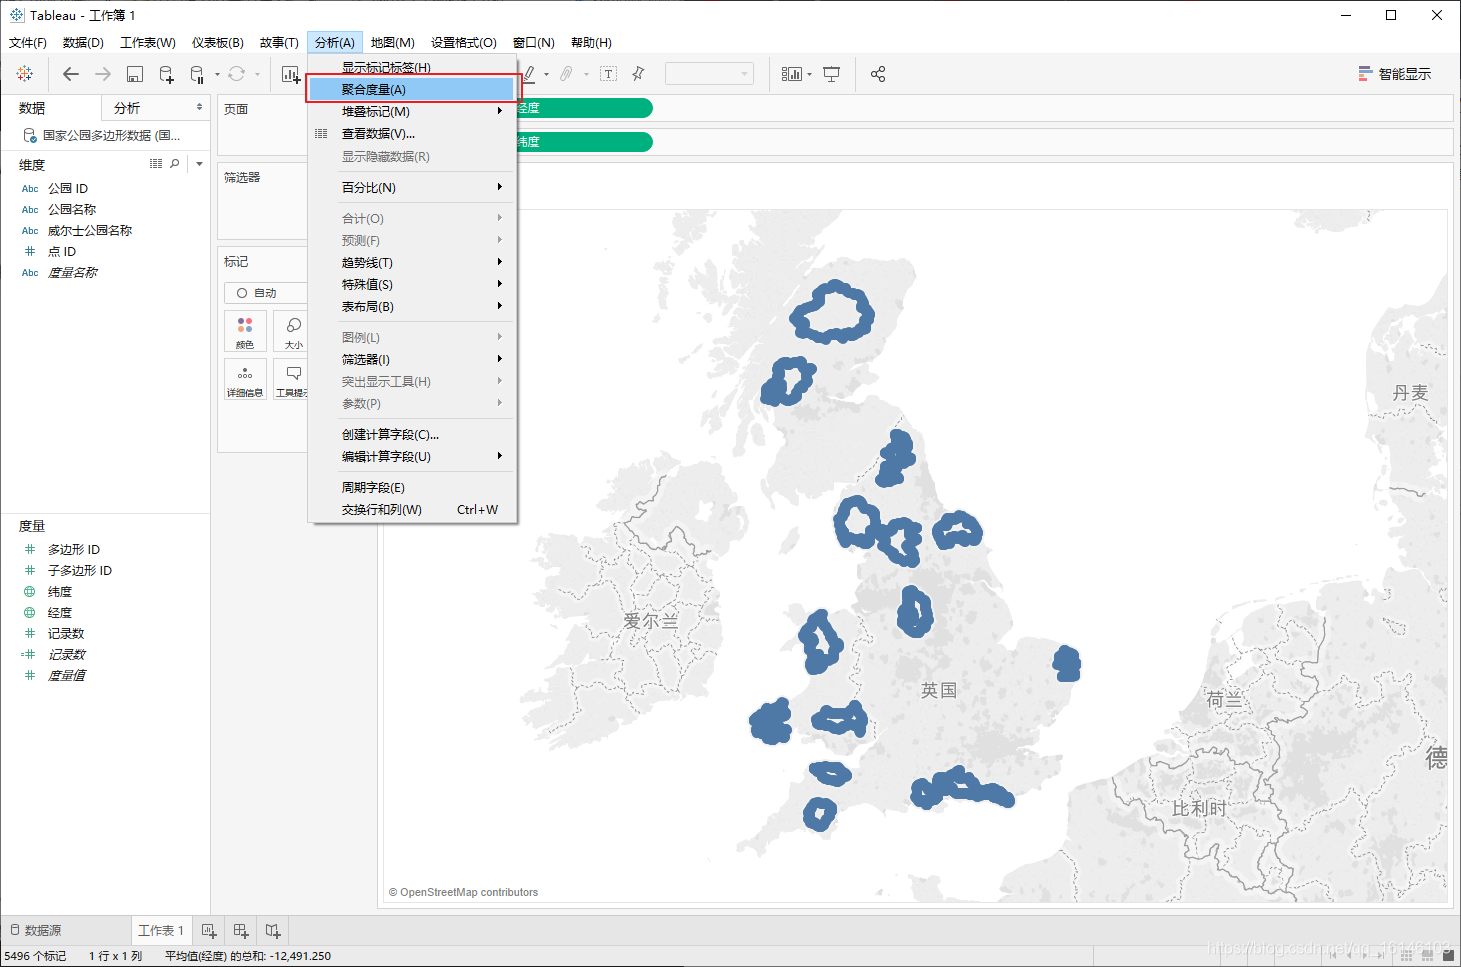Click the Color (颜色) marks card button

pyautogui.click(x=245, y=331)
